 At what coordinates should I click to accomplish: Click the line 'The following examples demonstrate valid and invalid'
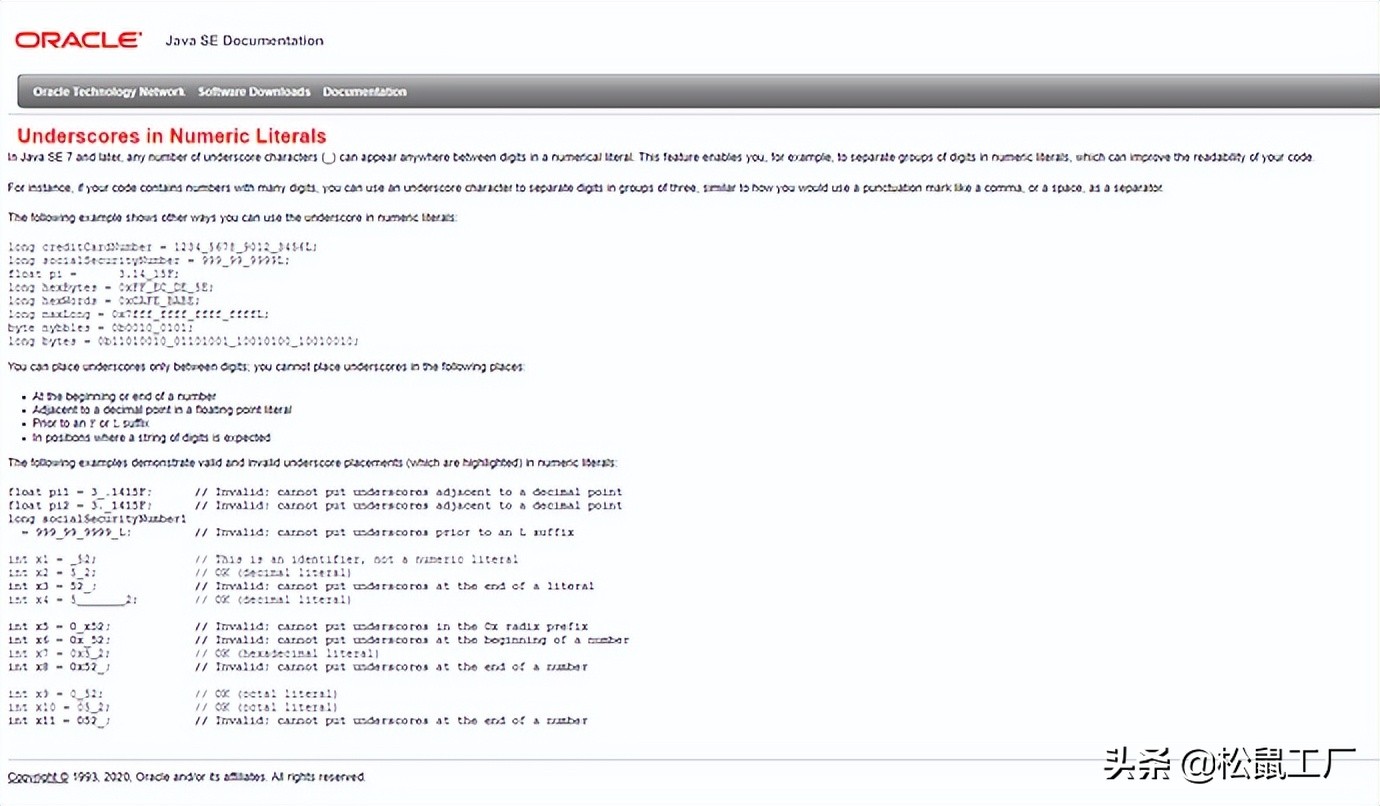tap(313, 463)
